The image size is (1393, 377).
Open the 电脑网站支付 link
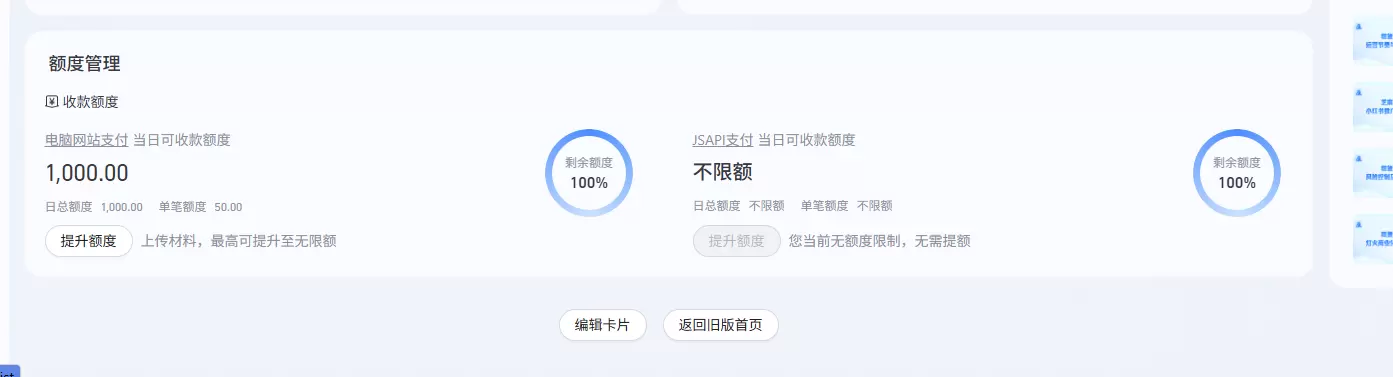tap(87, 140)
